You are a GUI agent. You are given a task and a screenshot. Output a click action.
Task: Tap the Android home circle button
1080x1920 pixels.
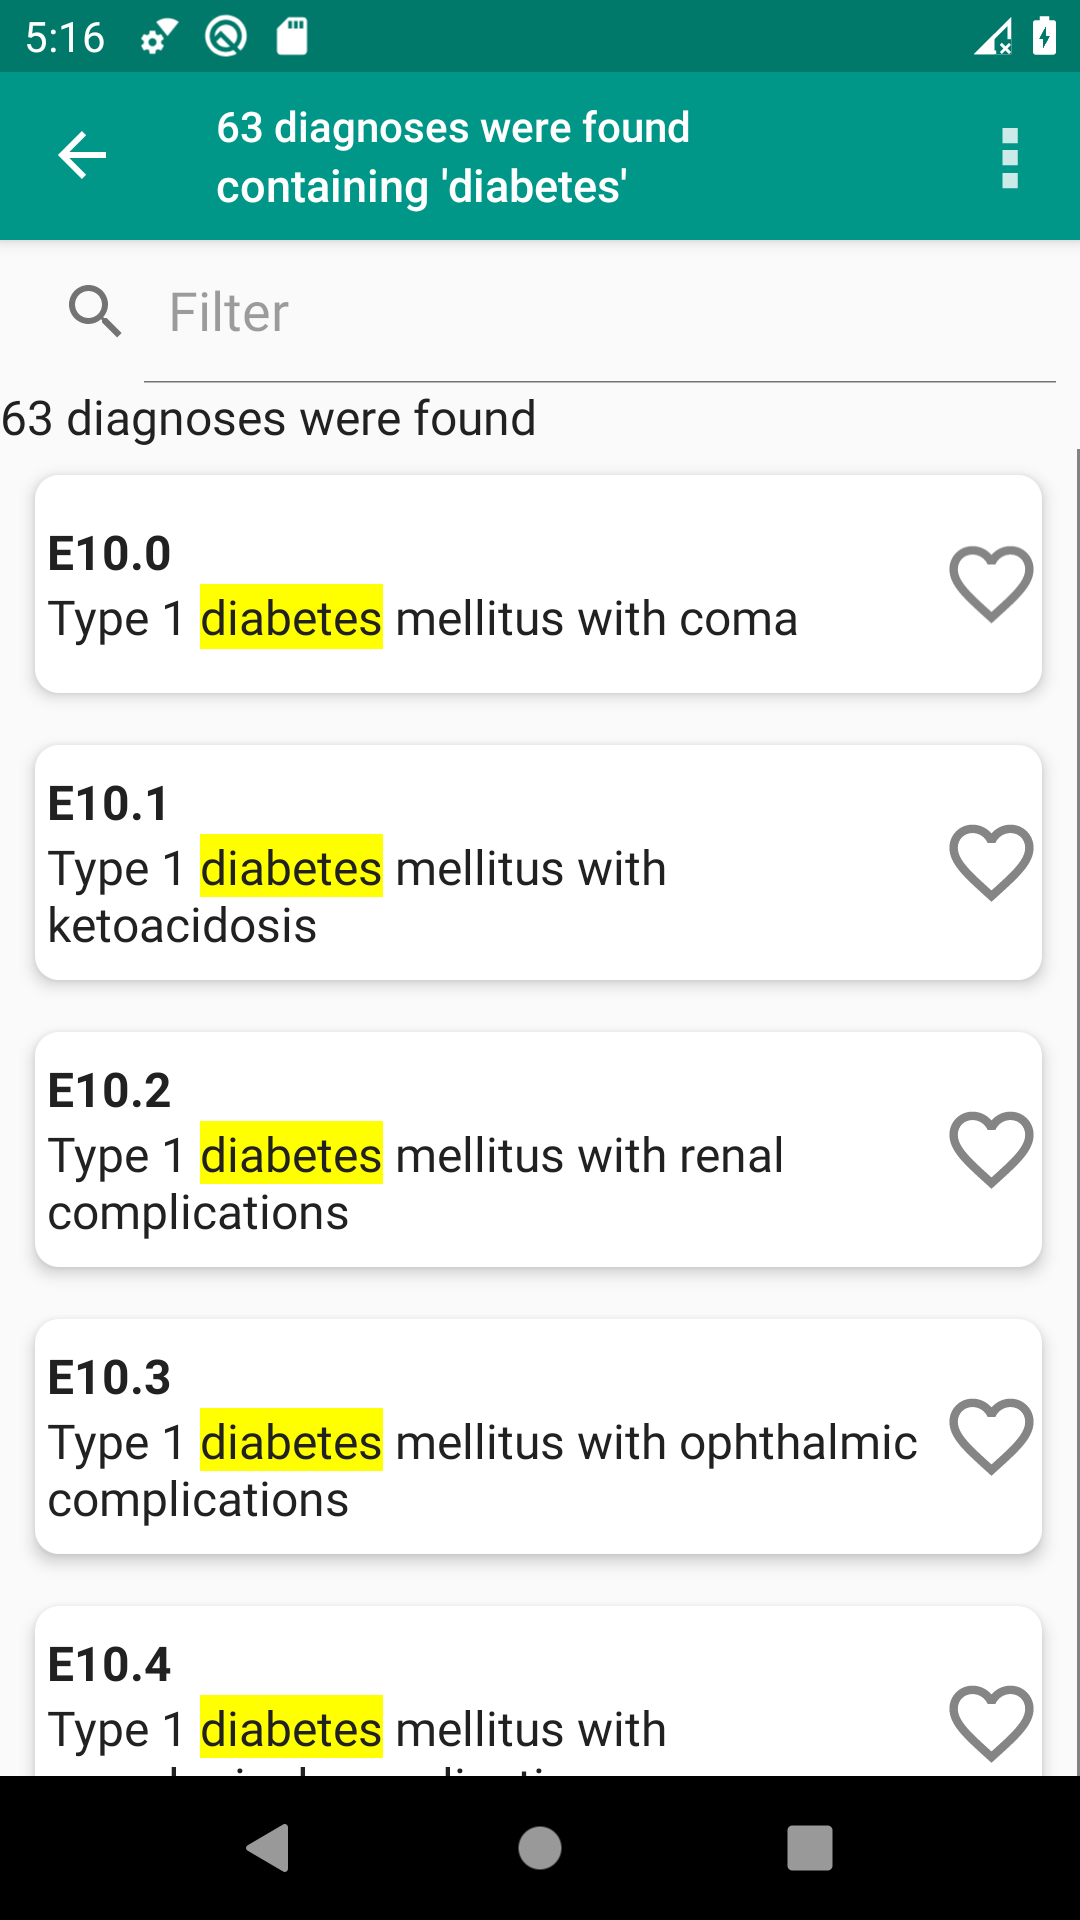point(540,1848)
